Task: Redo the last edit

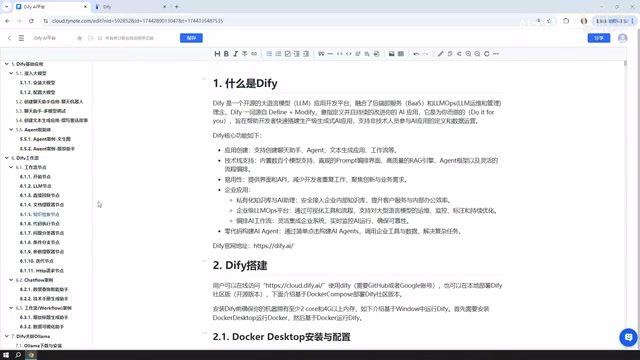Action: (x=425, y=54)
